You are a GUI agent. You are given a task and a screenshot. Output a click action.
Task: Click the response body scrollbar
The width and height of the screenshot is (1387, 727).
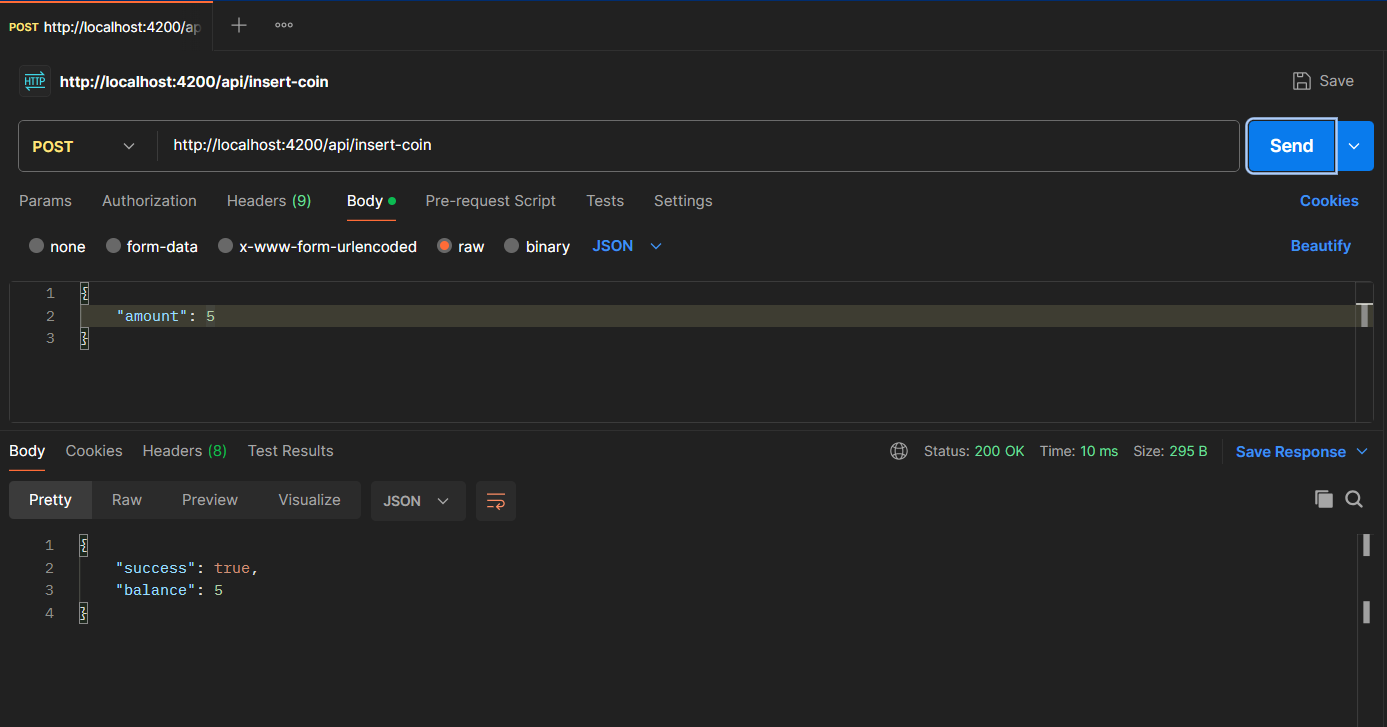tap(1365, 611)
